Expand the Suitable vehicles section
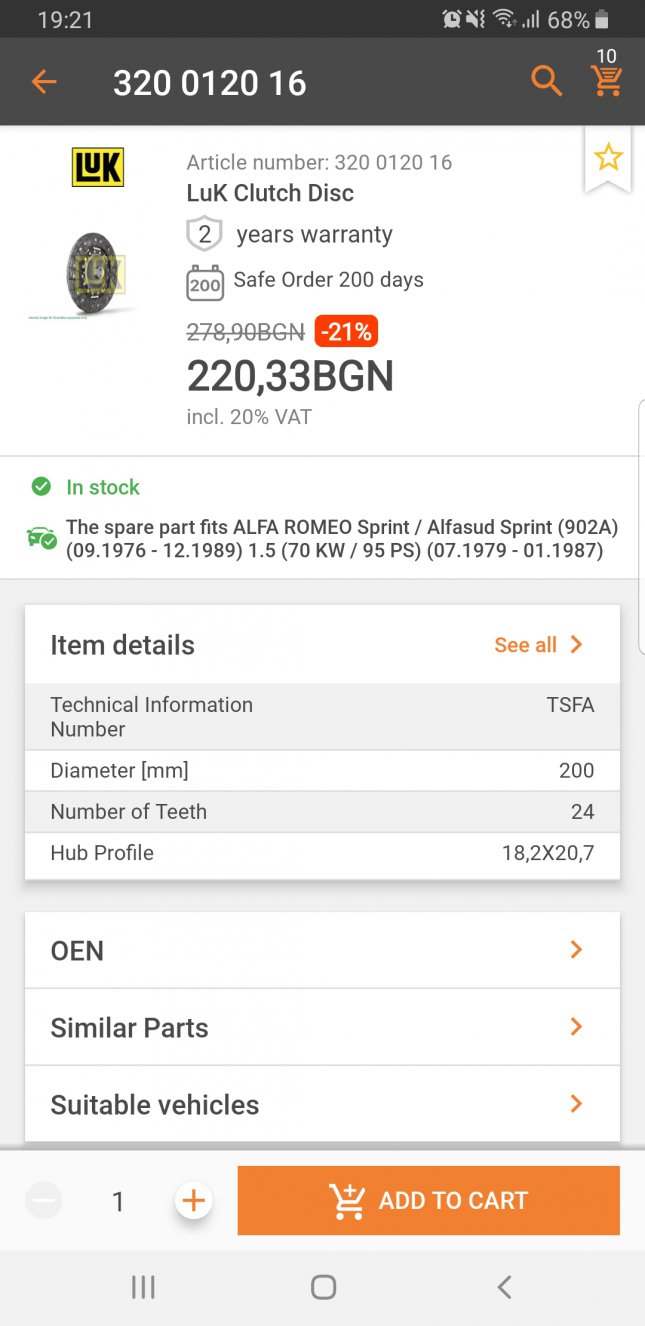The image size is (645, 1326). click(x=322, y=1104)
